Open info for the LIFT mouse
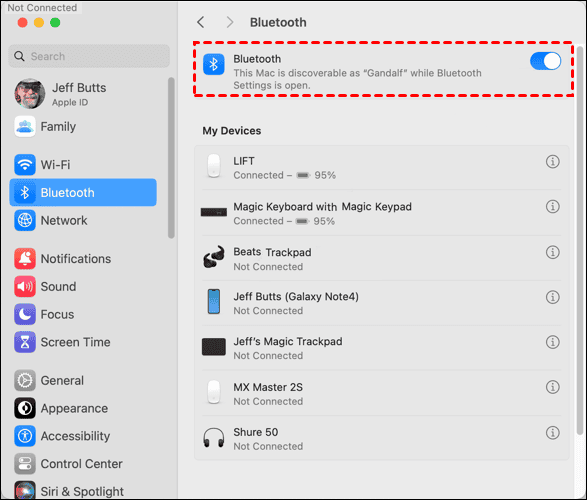 [552, 162]
